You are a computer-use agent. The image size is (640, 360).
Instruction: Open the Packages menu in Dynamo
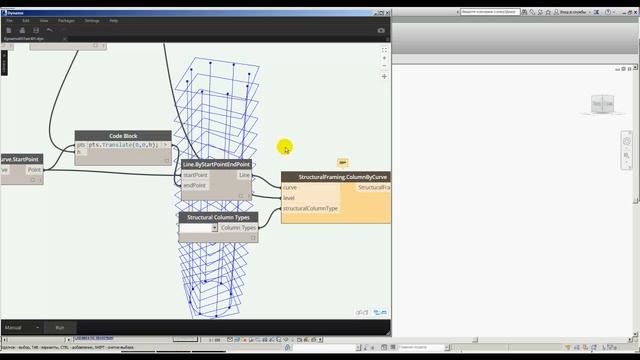point(66,20)
